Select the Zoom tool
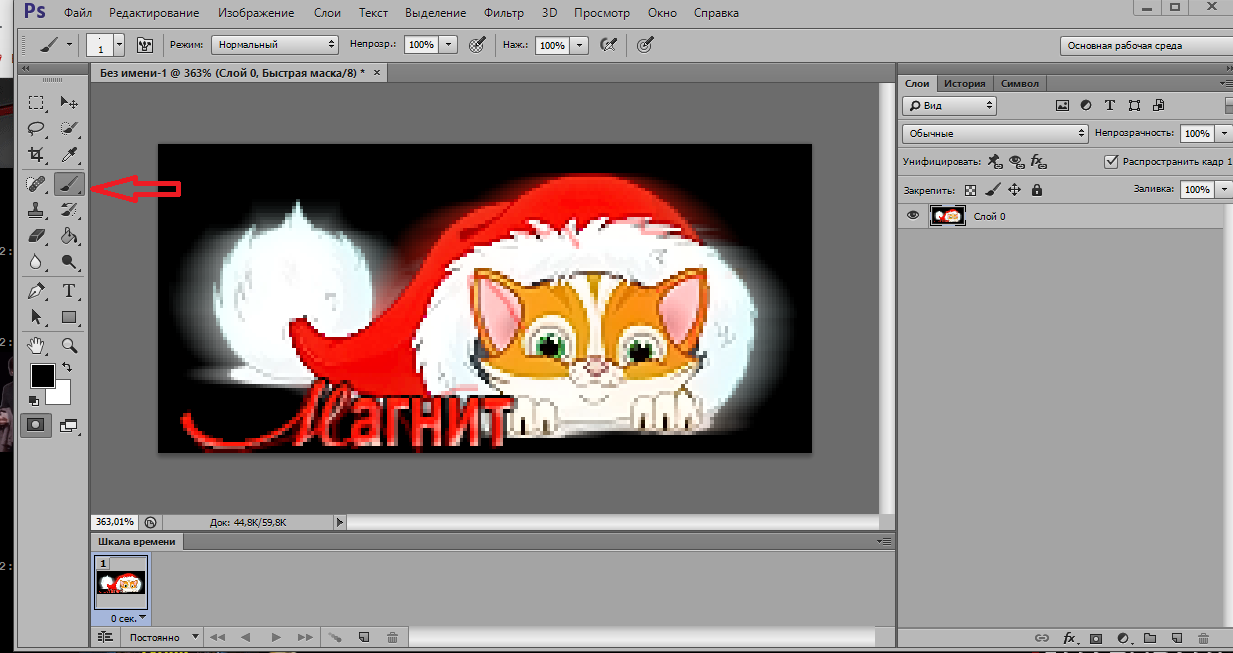The image size is (1233, 653). pos(69,345)
